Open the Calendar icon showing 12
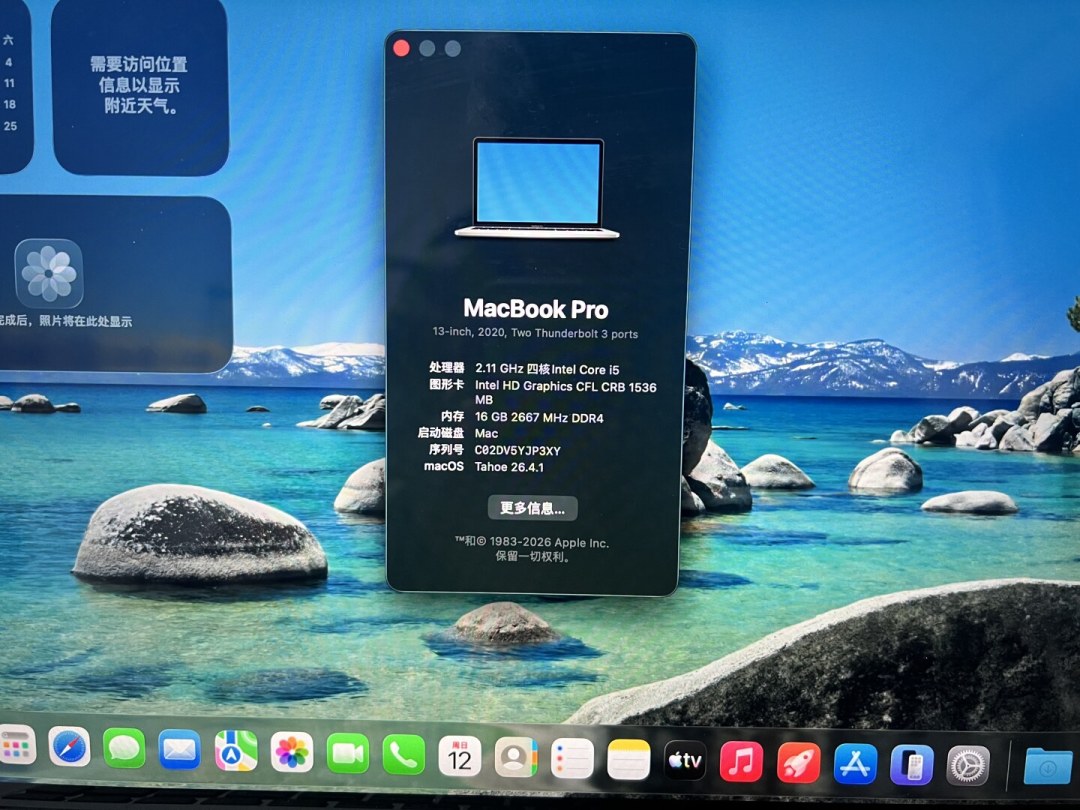 click(459, 756)
